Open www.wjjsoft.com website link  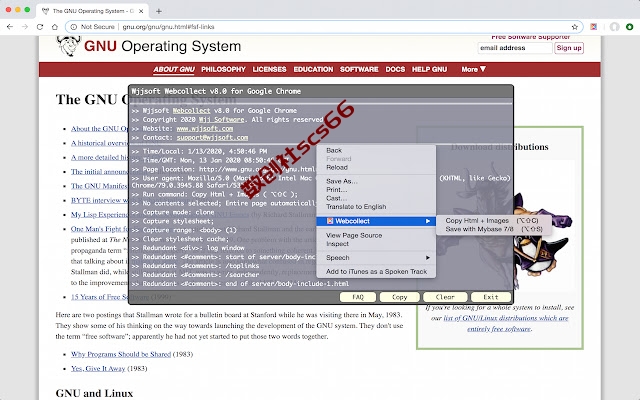coord(204,129)
